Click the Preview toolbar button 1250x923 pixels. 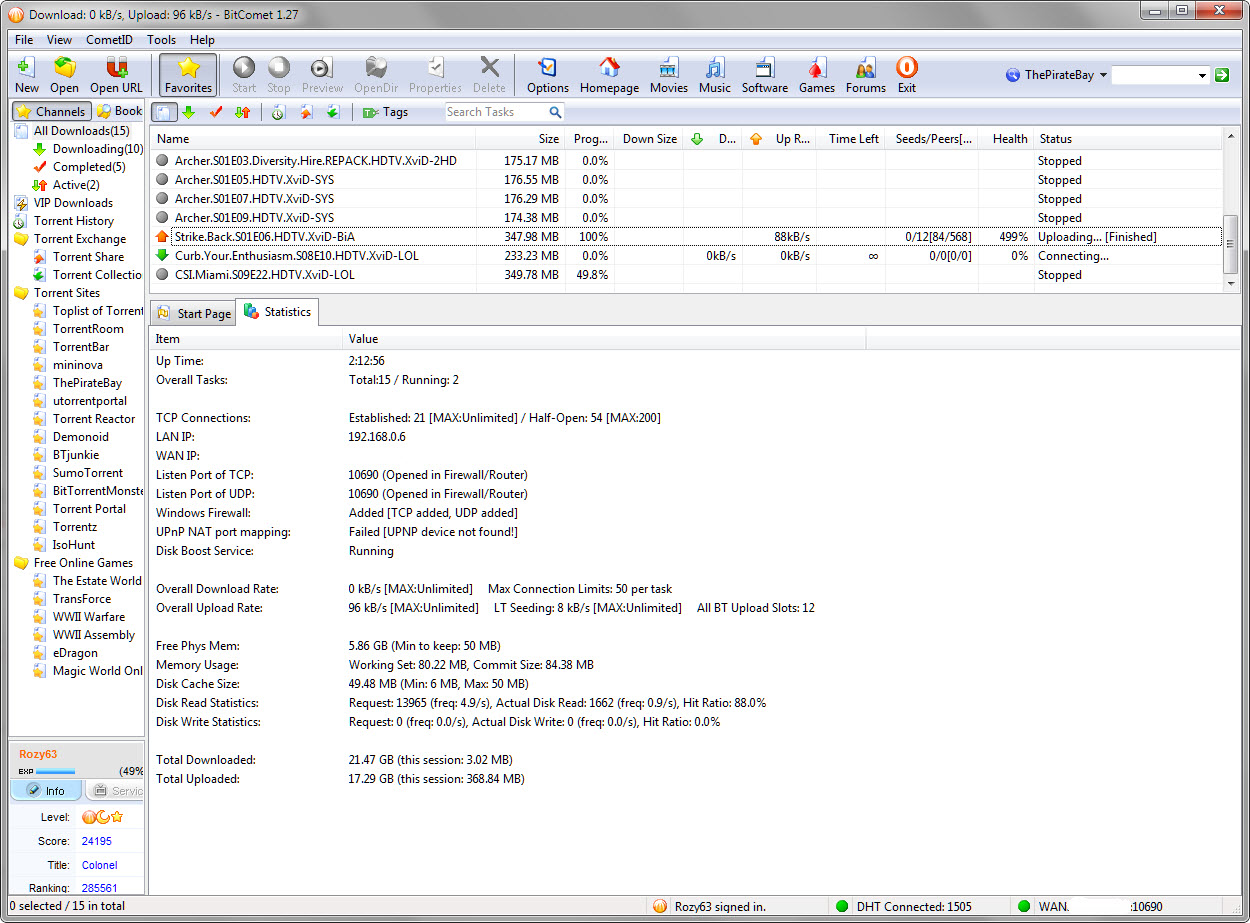click(322, 75)
